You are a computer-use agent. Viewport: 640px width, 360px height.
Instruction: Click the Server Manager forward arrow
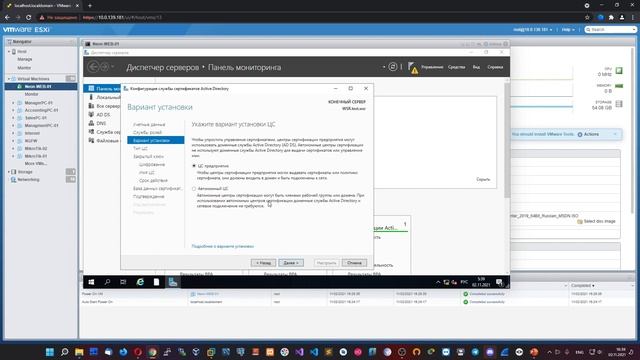coord(104,67)
